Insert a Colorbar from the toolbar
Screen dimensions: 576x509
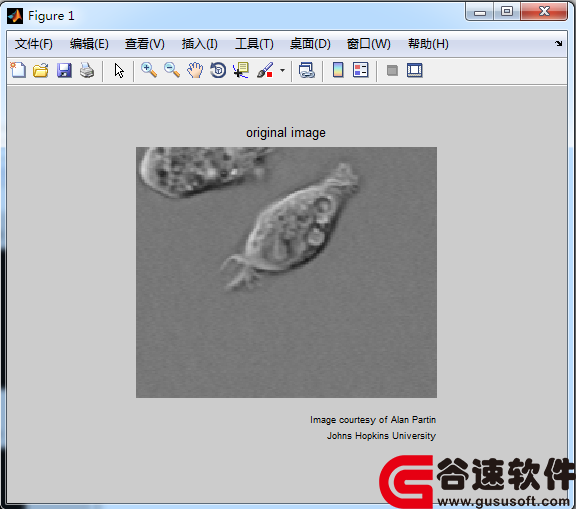pyautogui.click(x=338, y=70)
